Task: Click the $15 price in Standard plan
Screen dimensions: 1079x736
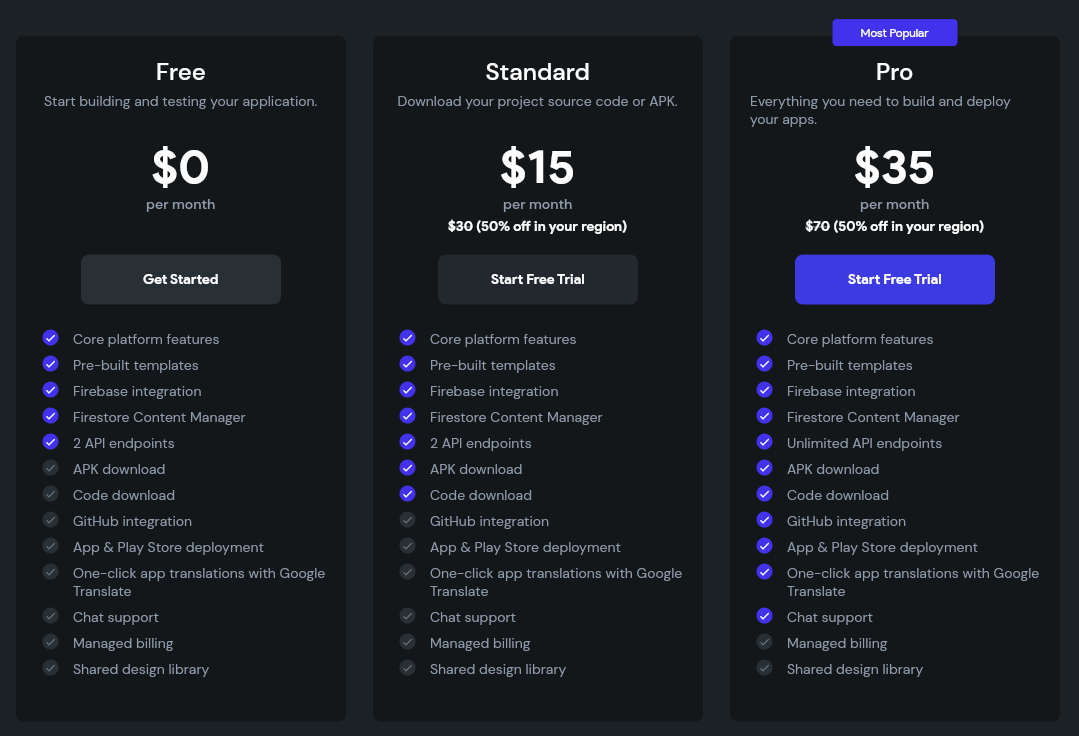Action: (537, 168)
